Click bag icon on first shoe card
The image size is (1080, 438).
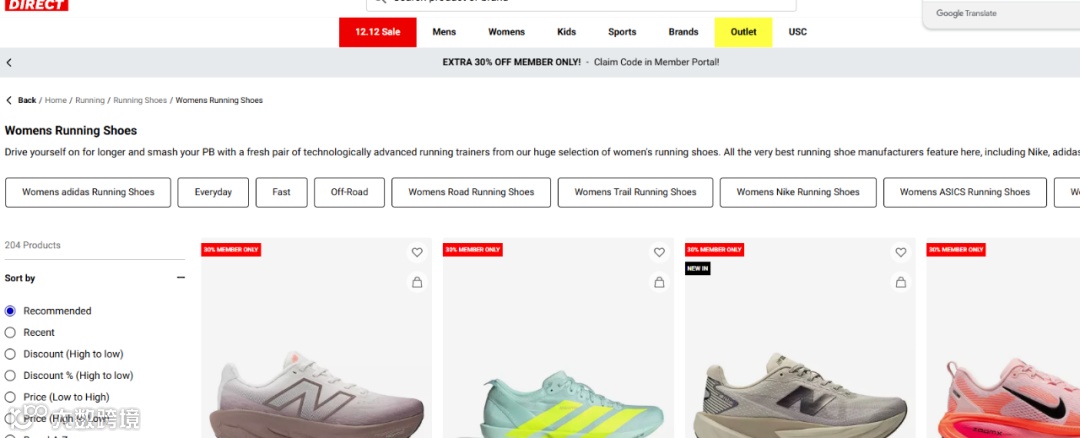(x=417, y=282)
